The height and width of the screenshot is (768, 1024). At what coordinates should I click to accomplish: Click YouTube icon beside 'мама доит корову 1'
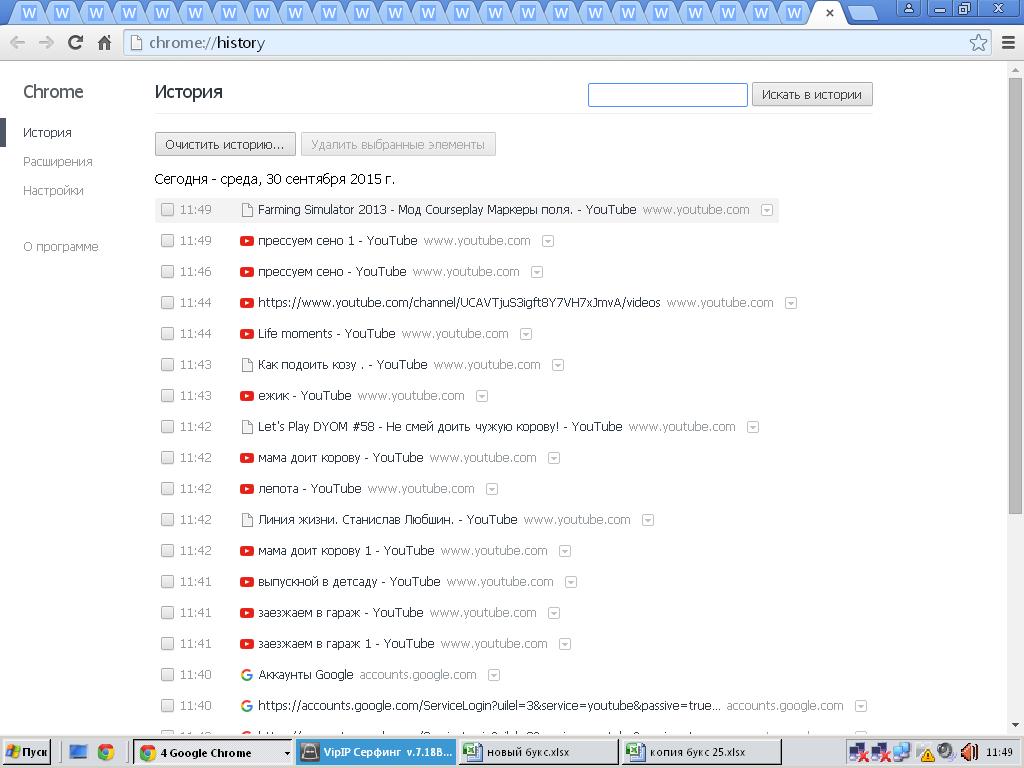[x=246, y=551]
